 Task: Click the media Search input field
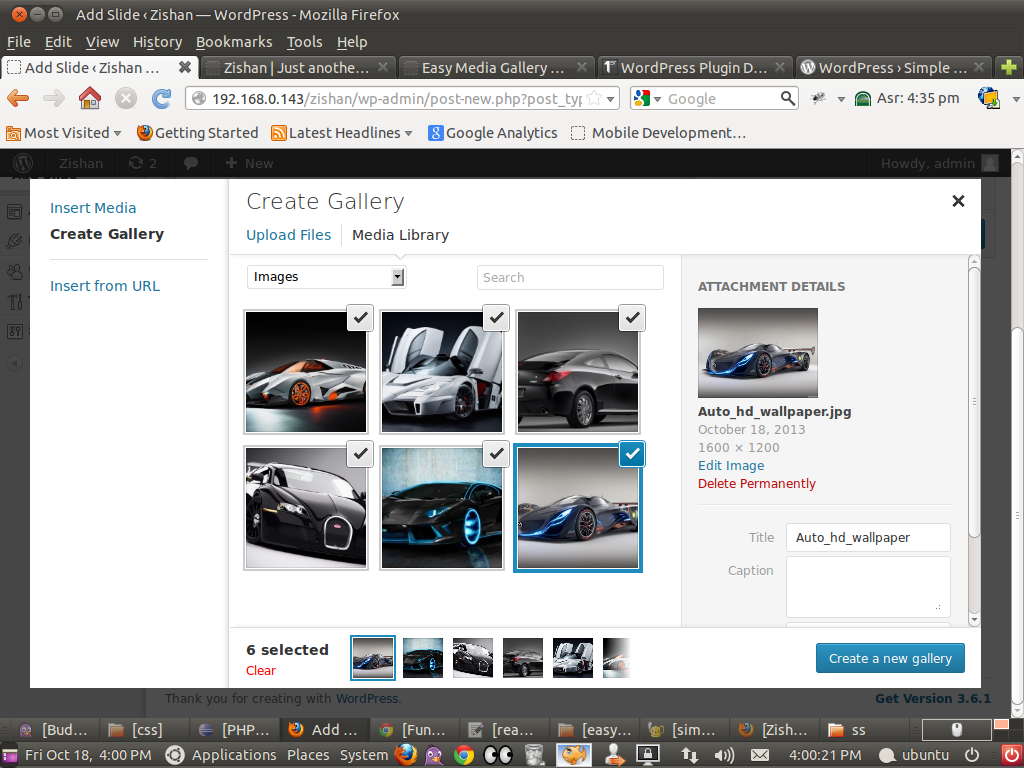(x=570, y=277)
